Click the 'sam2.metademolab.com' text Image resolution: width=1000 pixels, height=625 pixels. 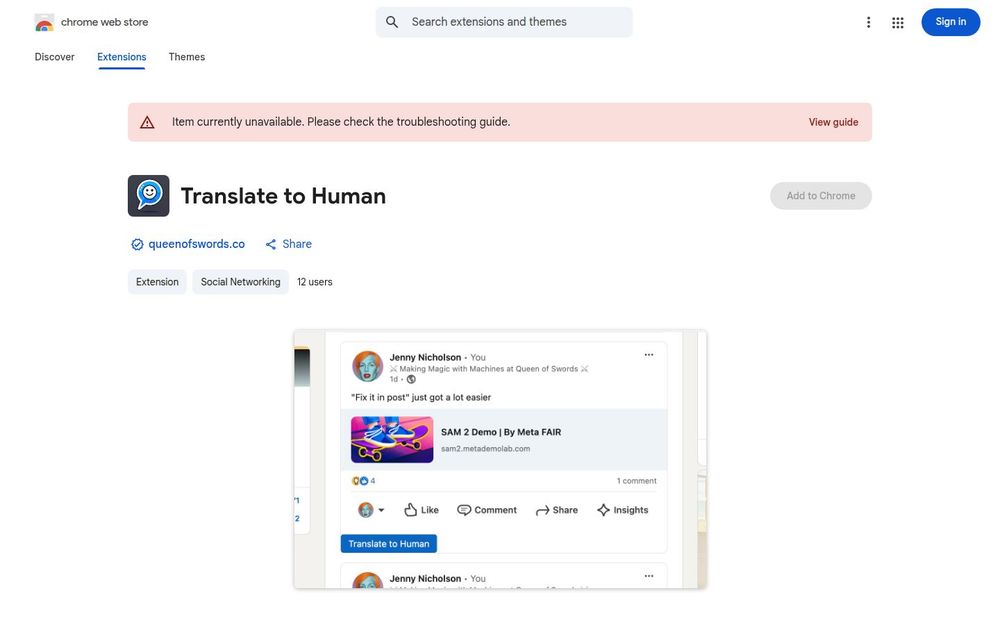coord(485,449)
